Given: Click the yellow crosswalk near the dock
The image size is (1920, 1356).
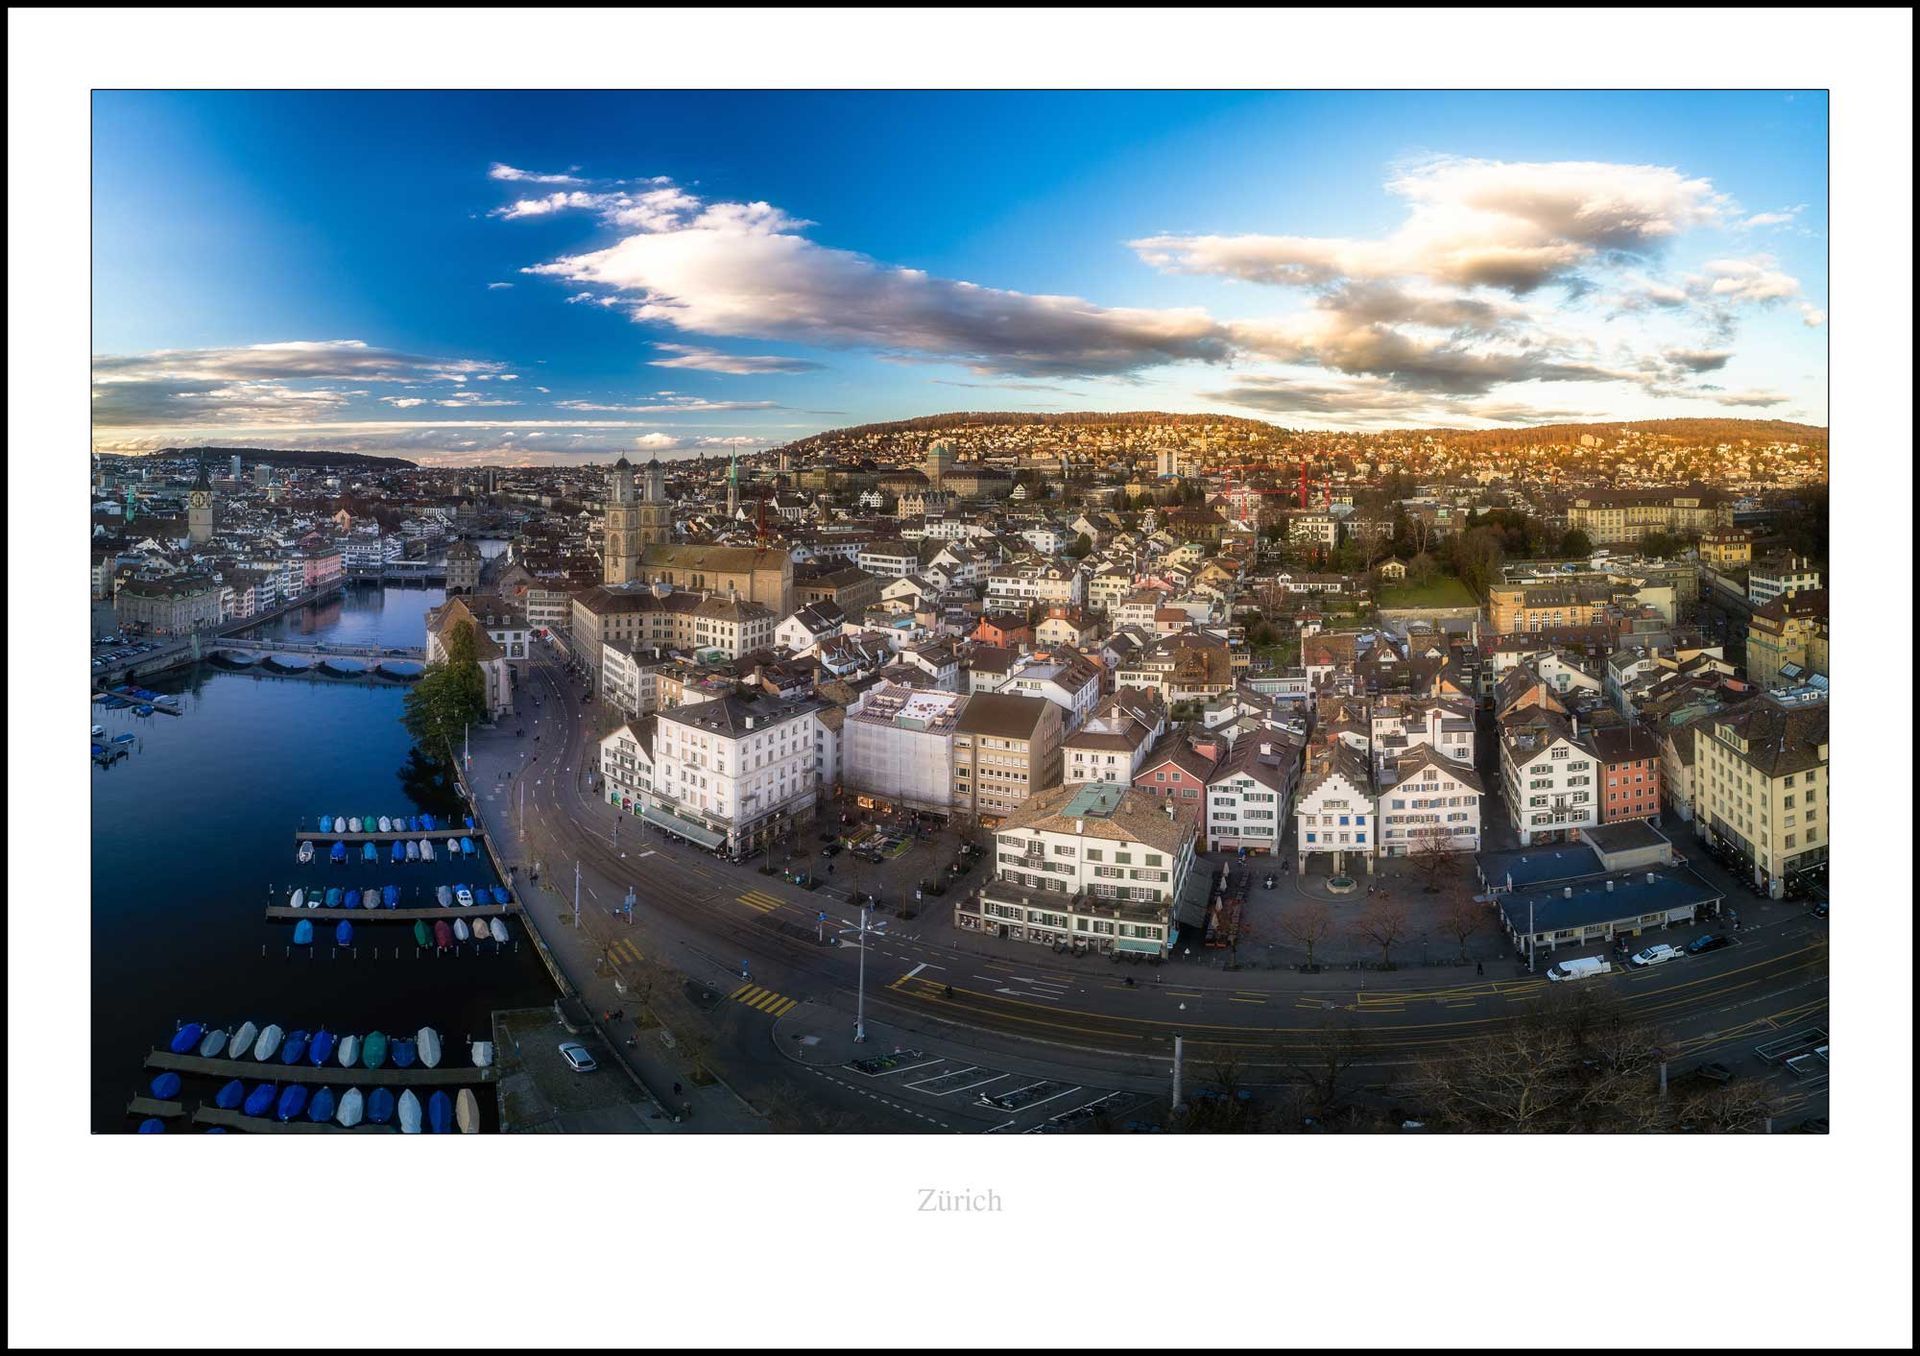Looking at the screenshot, I should pyautogui.click(x=764, y=998).
